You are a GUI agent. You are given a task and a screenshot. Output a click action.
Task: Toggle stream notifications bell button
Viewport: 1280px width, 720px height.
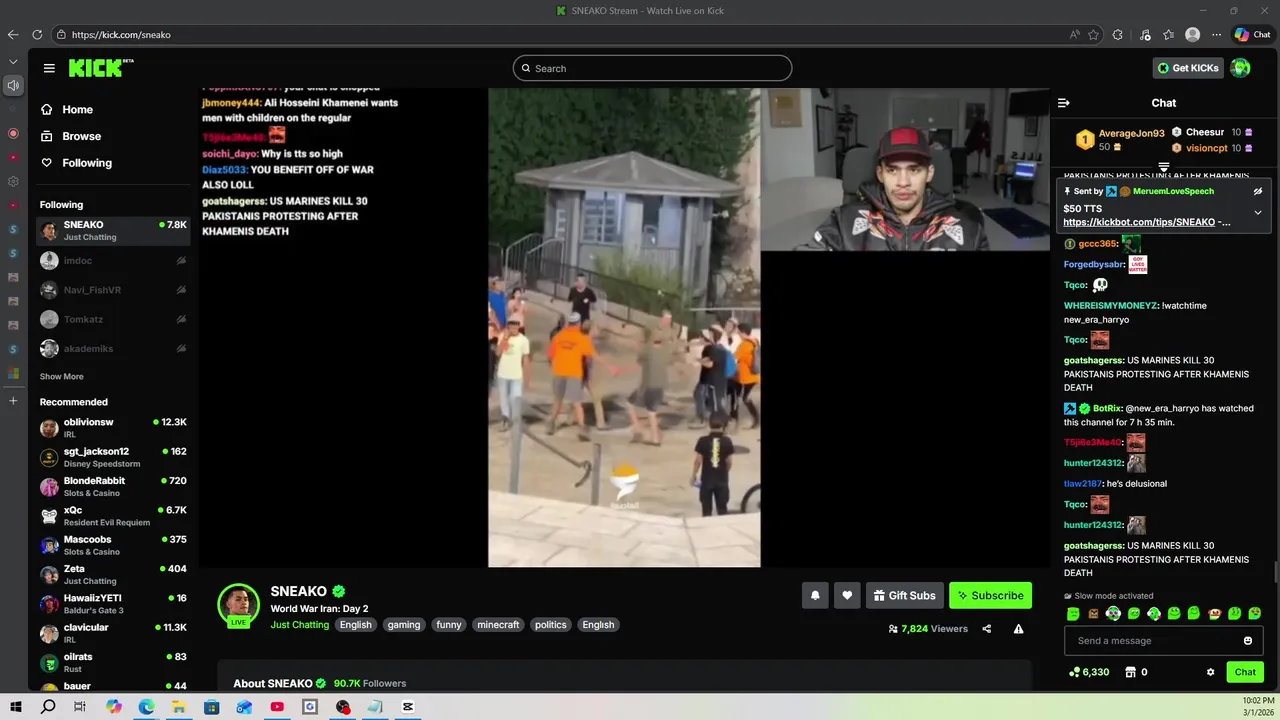(815, 595)
